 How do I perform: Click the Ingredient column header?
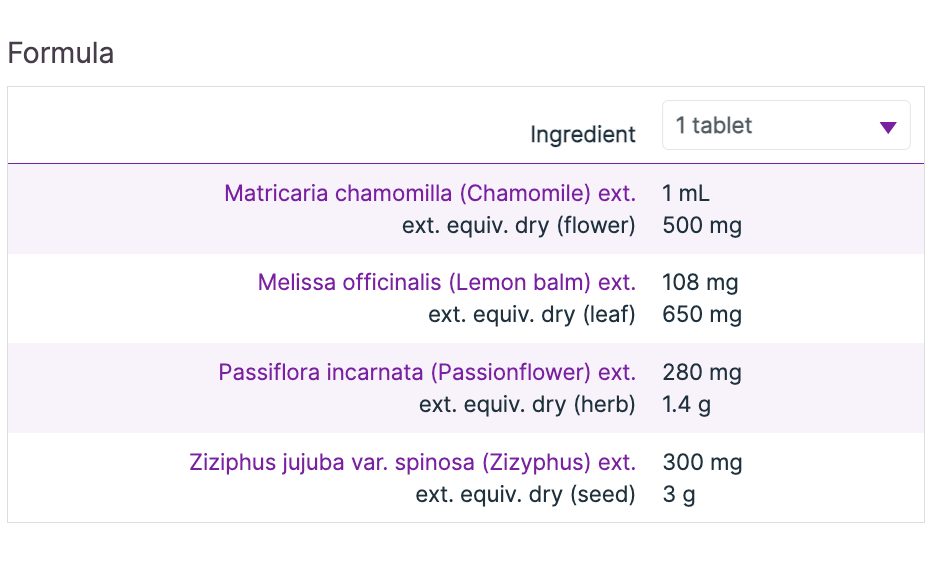pyautogui.click(x=582, y=135)
